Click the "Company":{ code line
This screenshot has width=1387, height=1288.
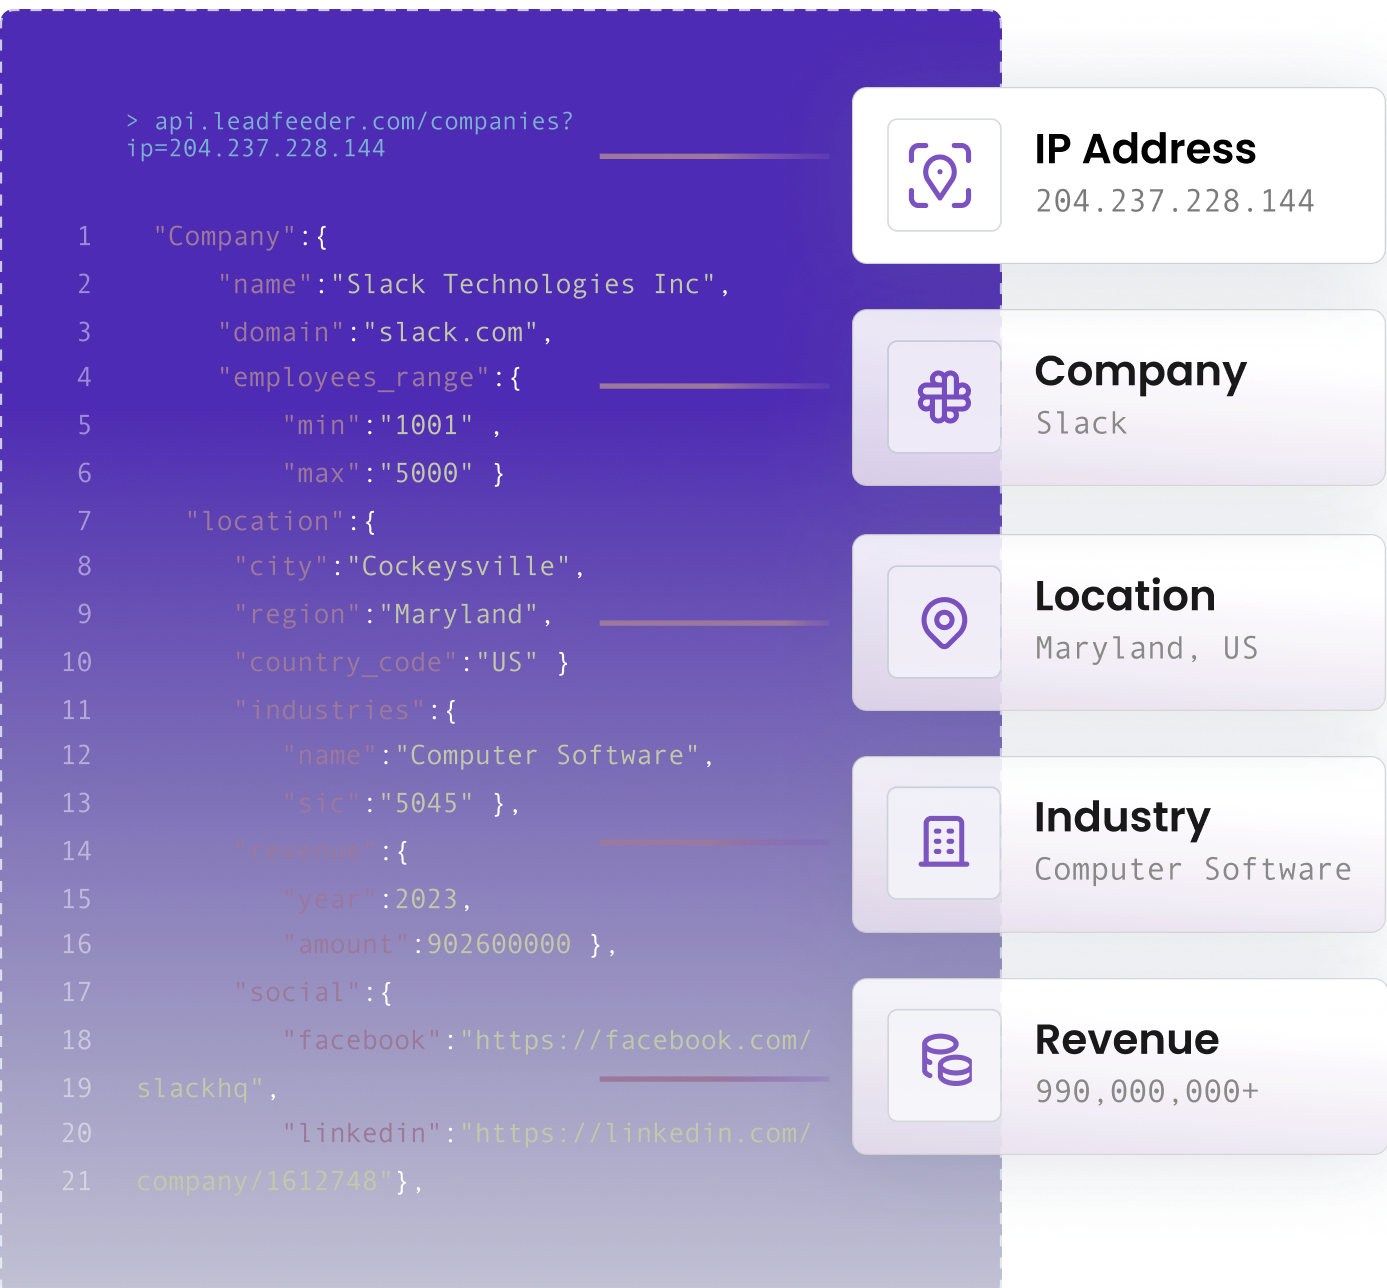[x=241, y=237]
